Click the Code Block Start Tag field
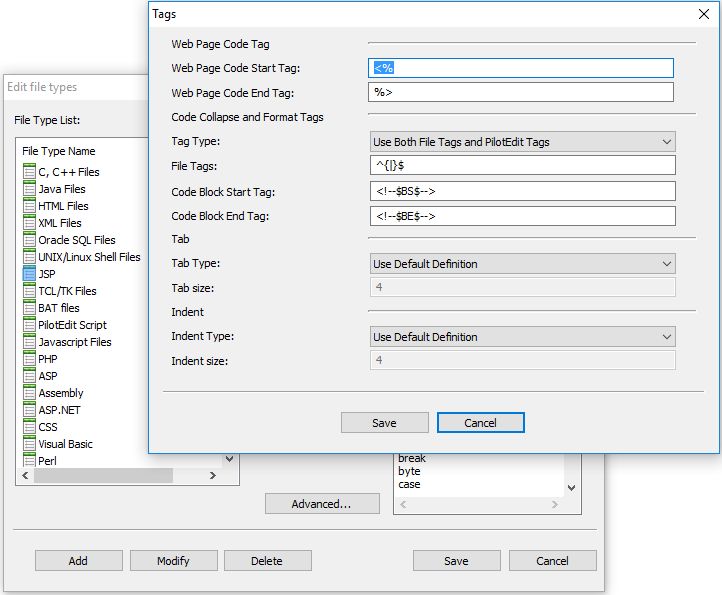 click(x=523, y=191)
